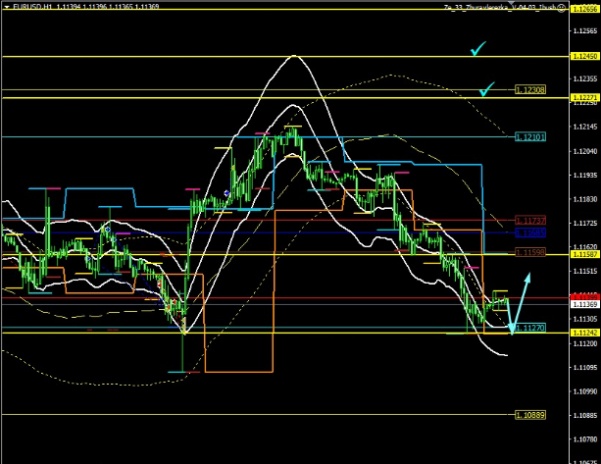Viewport: 601px width, 464px height.
Task: Click the small blue circle chart marker
Action: [x=227, y=193]
